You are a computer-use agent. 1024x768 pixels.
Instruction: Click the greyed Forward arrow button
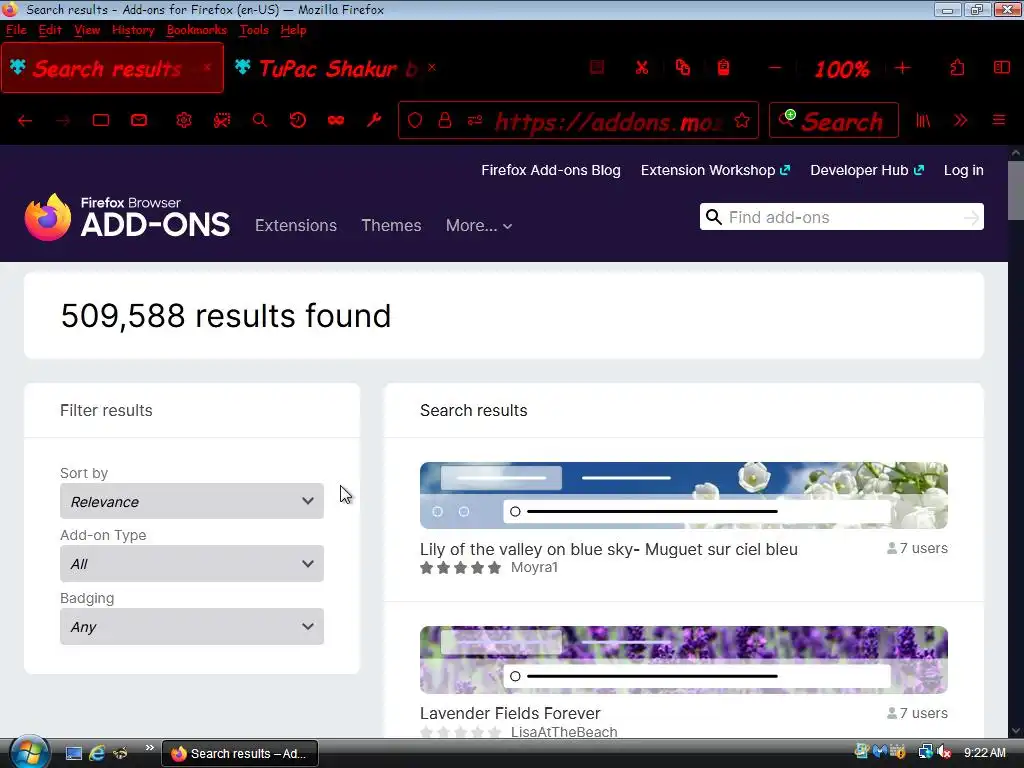point(63,120)
